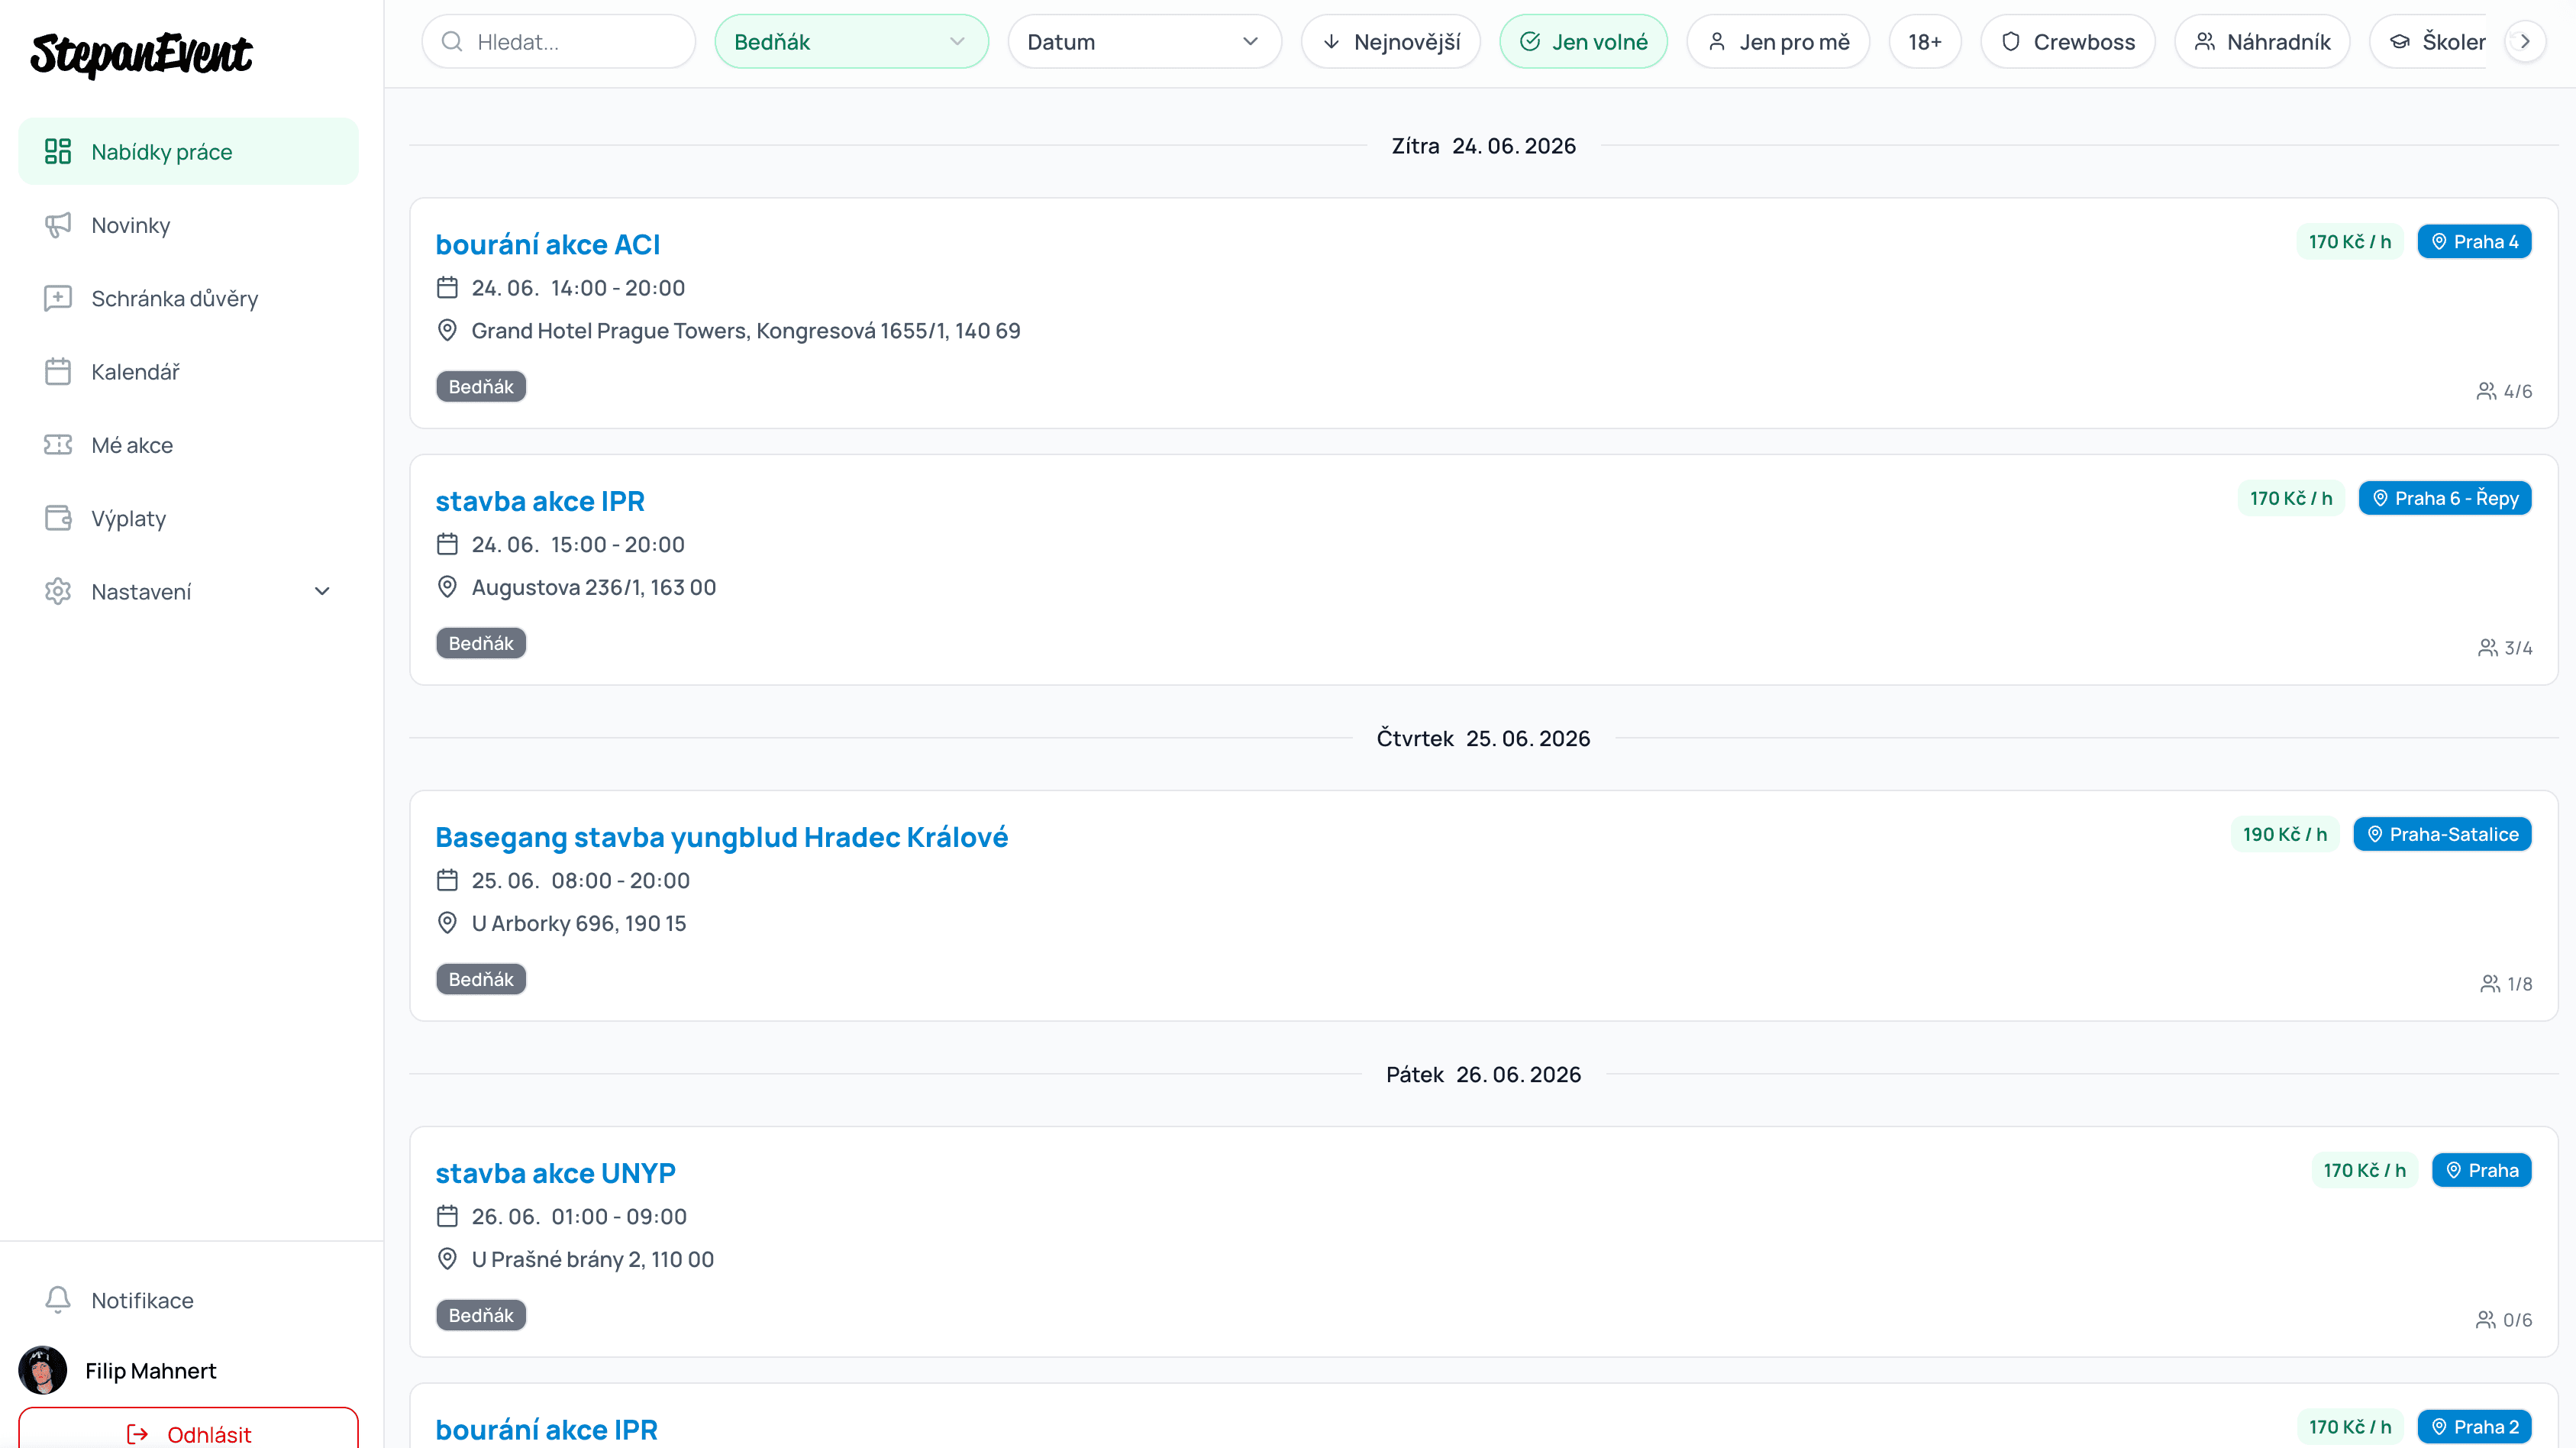Click the Výplaty wallet icon
This screenshot has width=2576, height=1448.
[x=58, y=518]
